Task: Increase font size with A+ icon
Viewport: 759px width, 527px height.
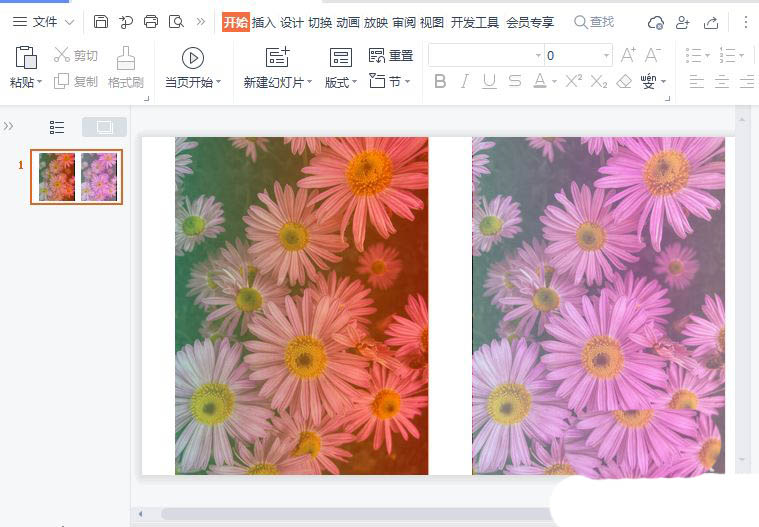Action: point(628,55)
